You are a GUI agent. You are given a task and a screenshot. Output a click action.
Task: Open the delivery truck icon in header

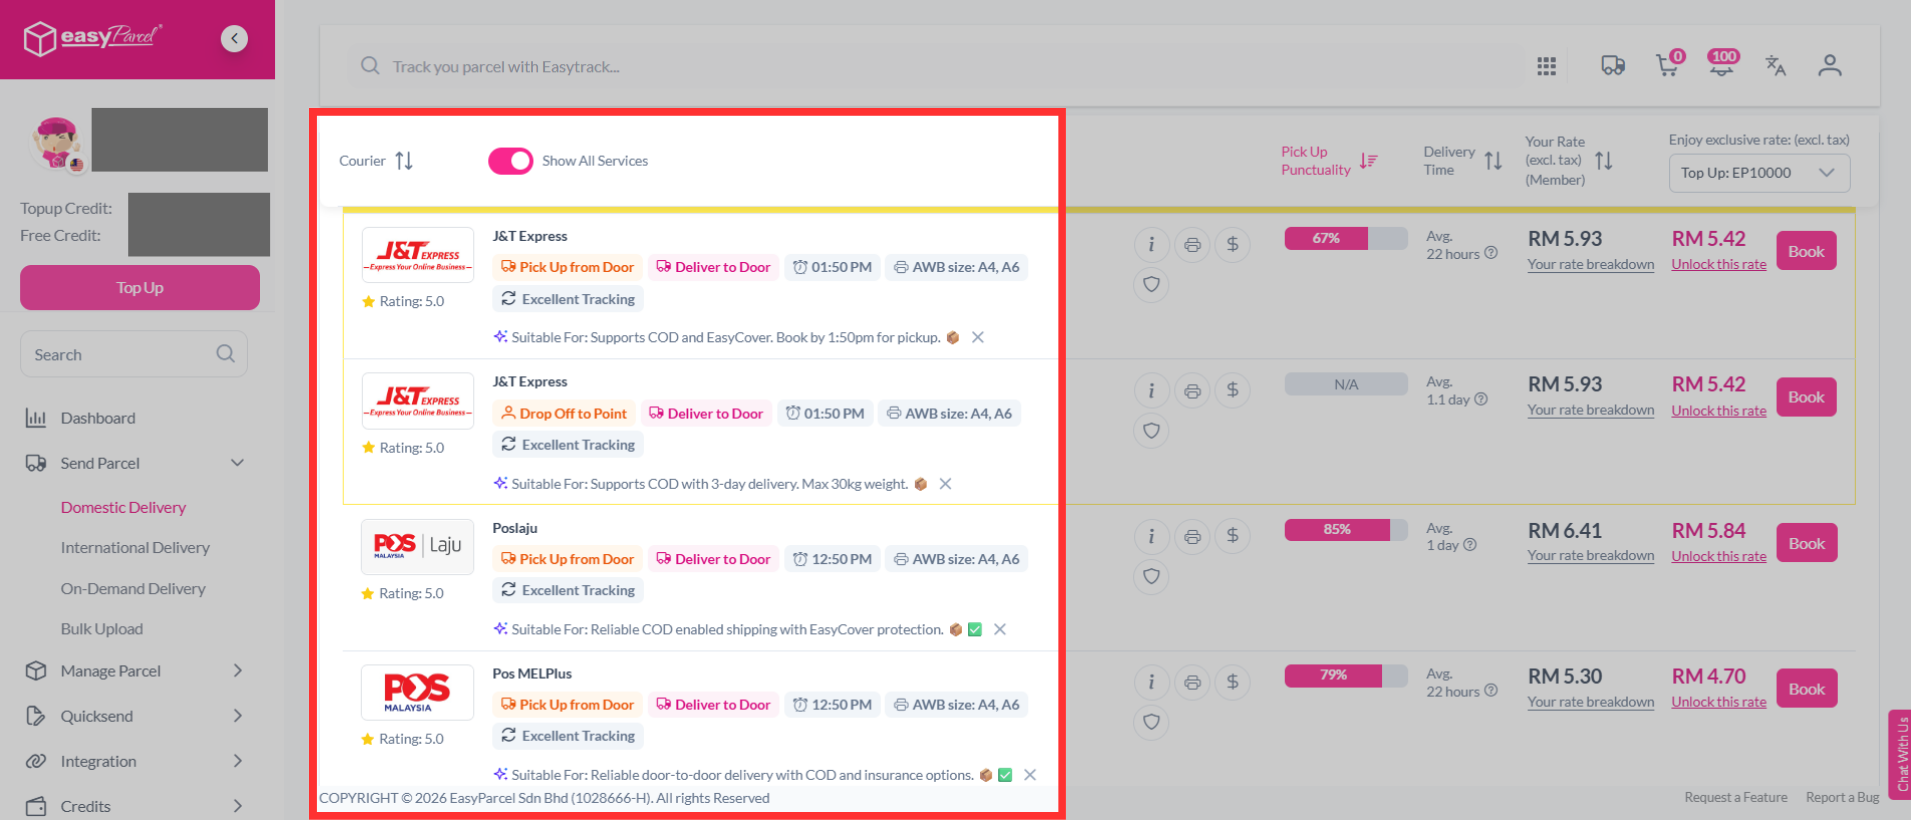pyautogui.click(x=1612, y=66)
